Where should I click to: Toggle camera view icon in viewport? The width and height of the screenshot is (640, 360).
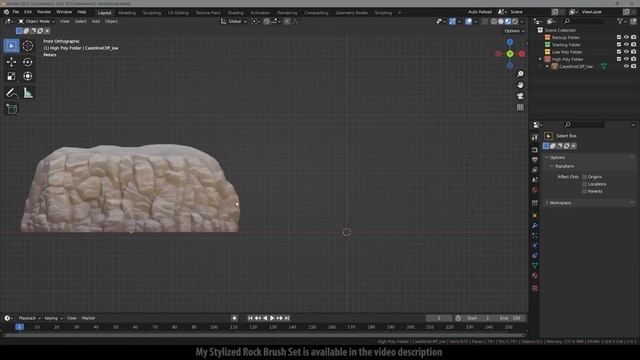coord(520,96)
